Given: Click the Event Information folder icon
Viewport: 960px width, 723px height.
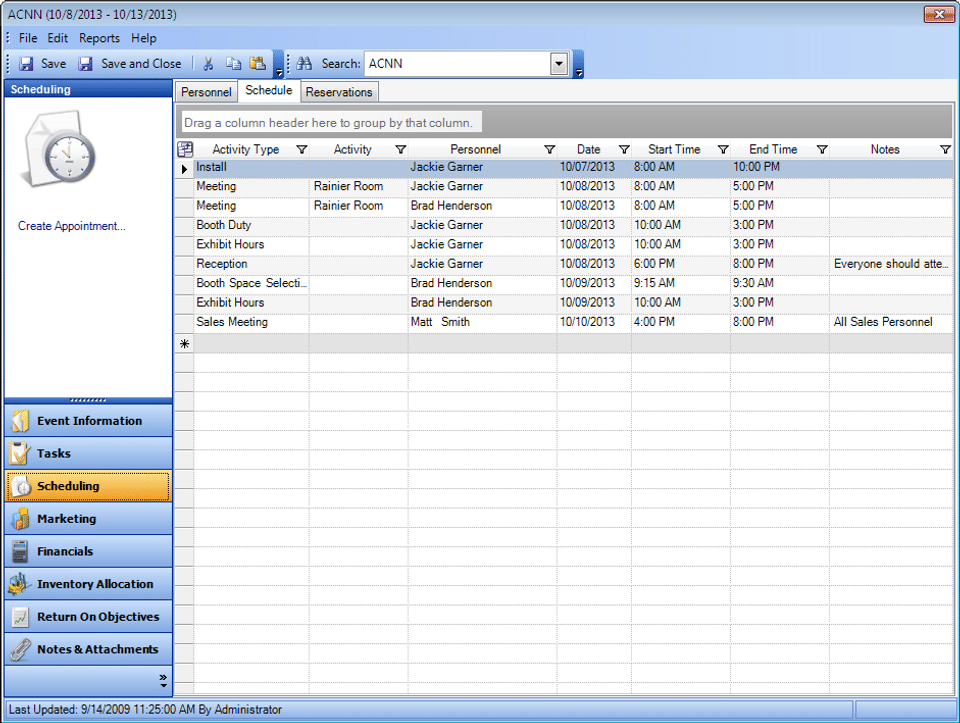Looking at the screenshot, I should pos(20,421).
